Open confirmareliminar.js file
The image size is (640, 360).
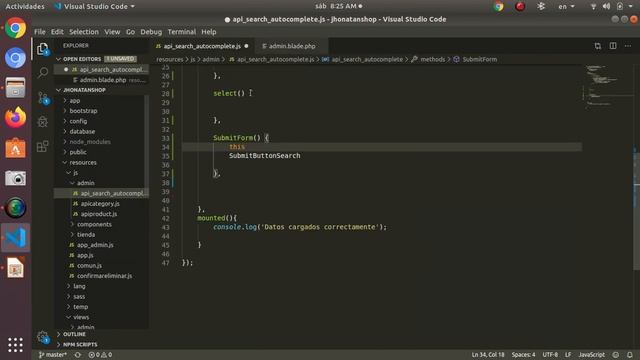point(104,276)
